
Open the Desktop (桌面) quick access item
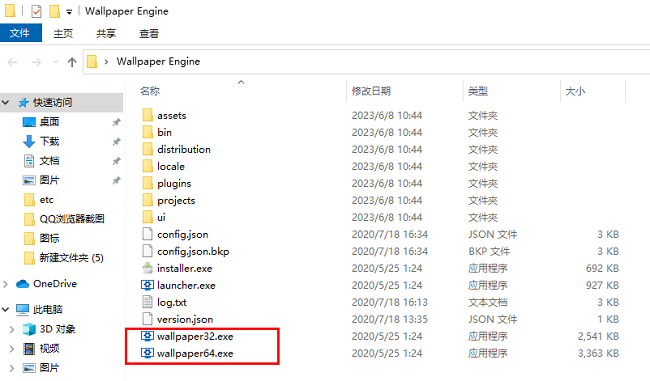coord(49,122)
